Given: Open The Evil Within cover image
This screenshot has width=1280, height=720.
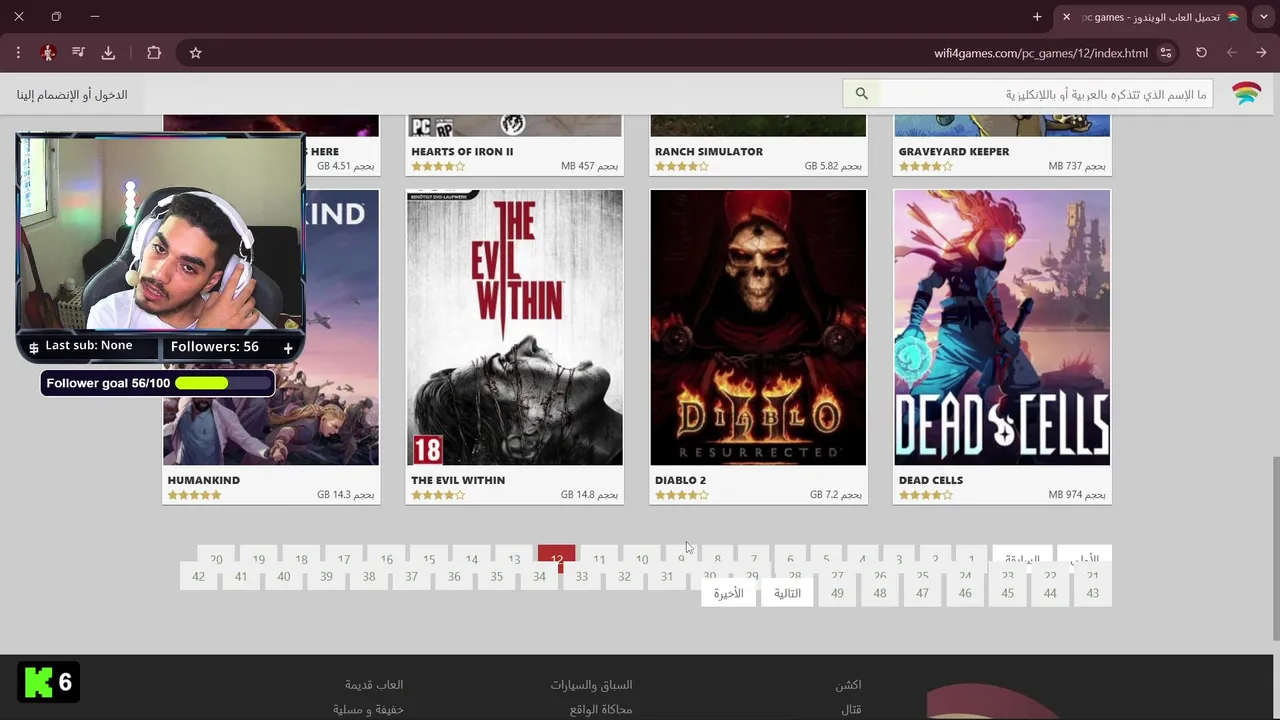Looking at the screenshot, I should [514, 328].
